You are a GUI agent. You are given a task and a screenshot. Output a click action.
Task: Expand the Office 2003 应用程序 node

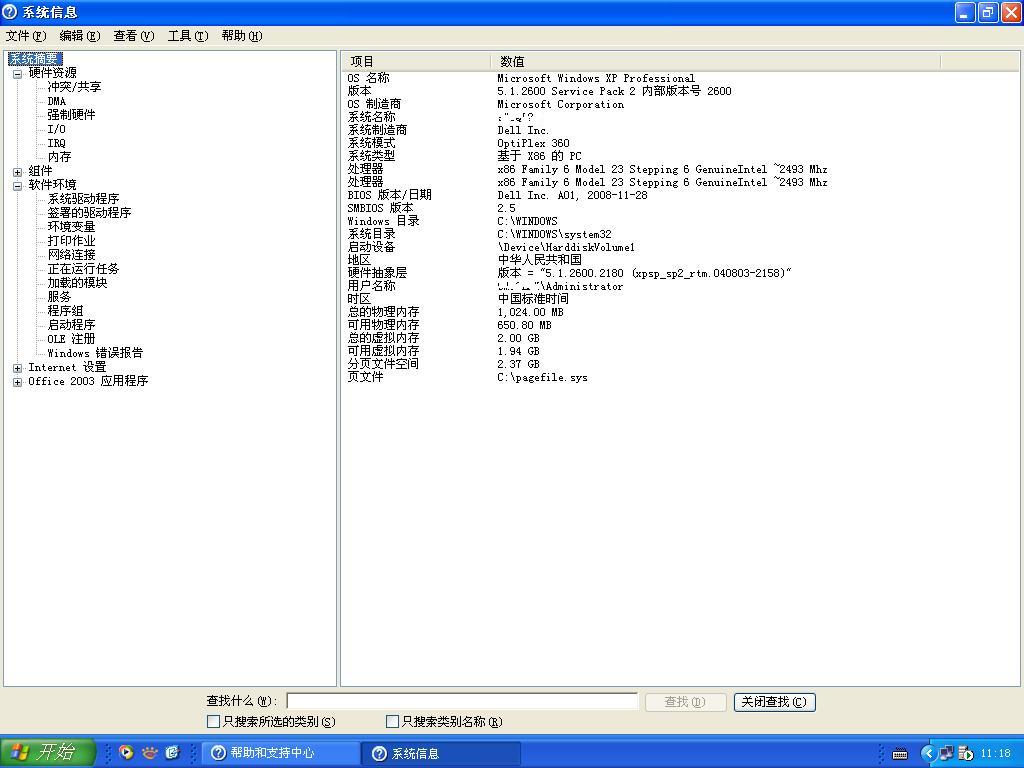point(18,382)
